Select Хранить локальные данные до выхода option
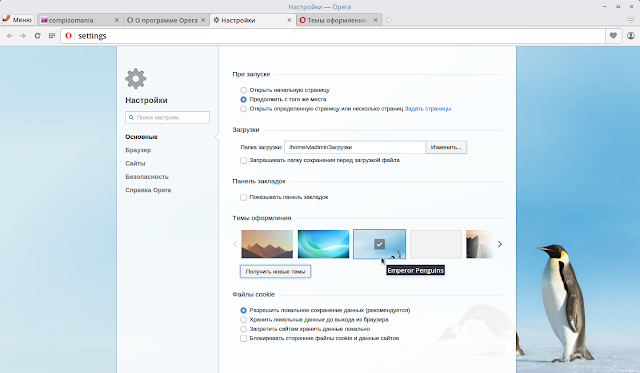 pyautogui.click(x=243, y=320)
